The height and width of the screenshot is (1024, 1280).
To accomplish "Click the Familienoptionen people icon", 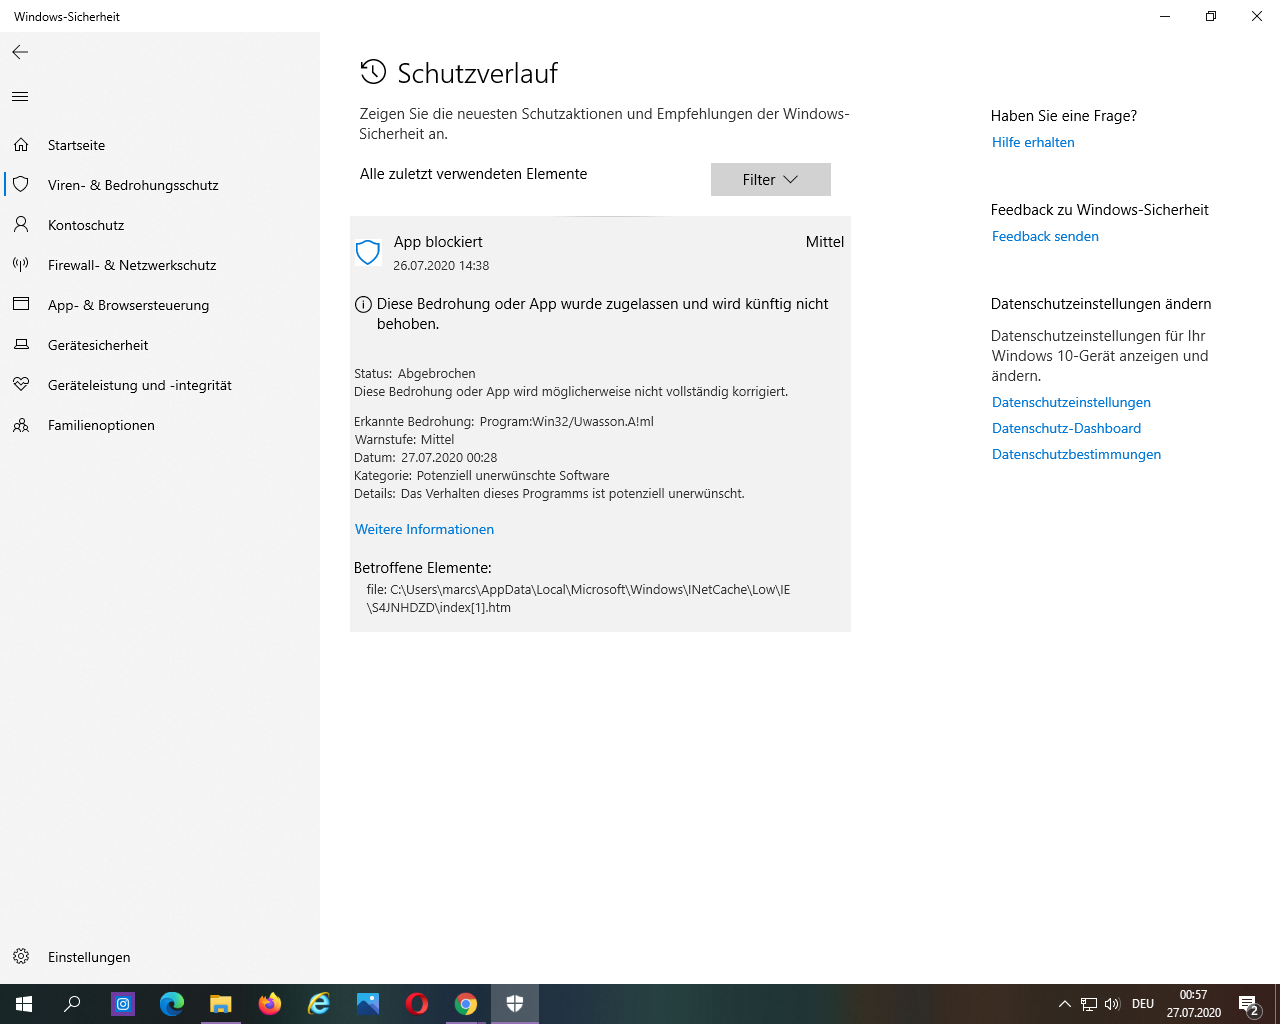I will pyautogui.click(x=21, y=425).
